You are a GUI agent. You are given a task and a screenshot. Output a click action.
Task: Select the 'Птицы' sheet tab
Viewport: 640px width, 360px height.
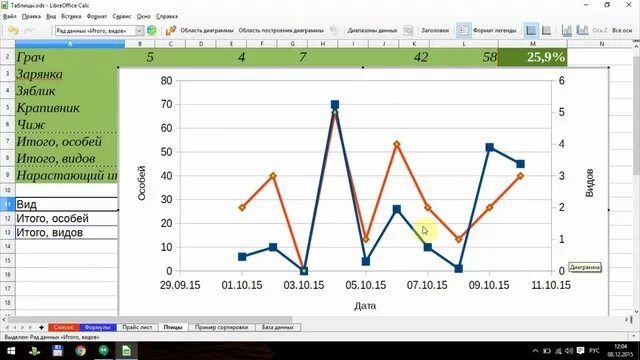(173, 327)
